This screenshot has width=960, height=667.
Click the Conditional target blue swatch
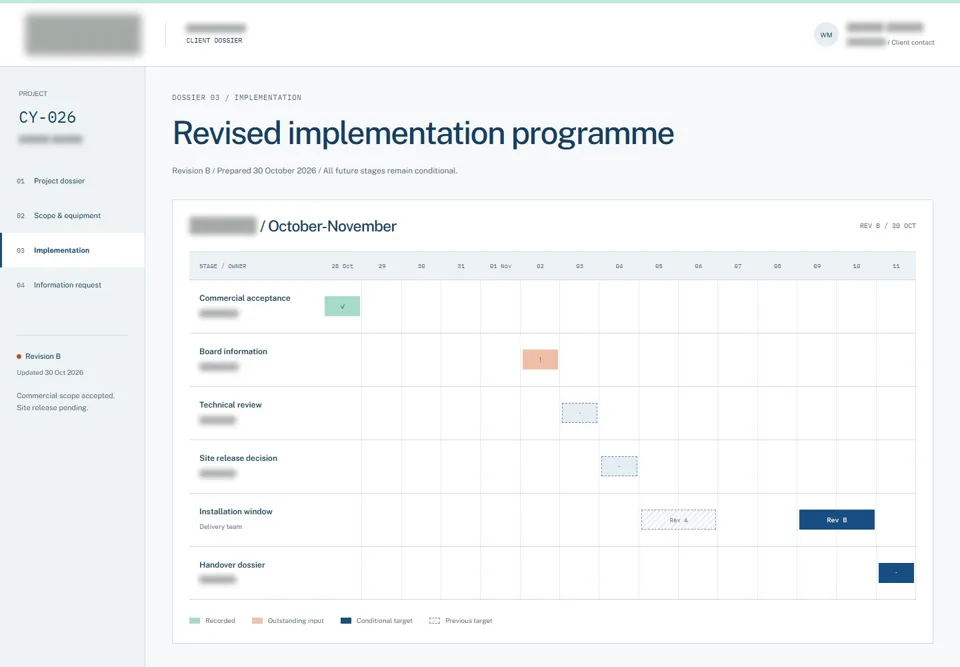tap(346, 620)
